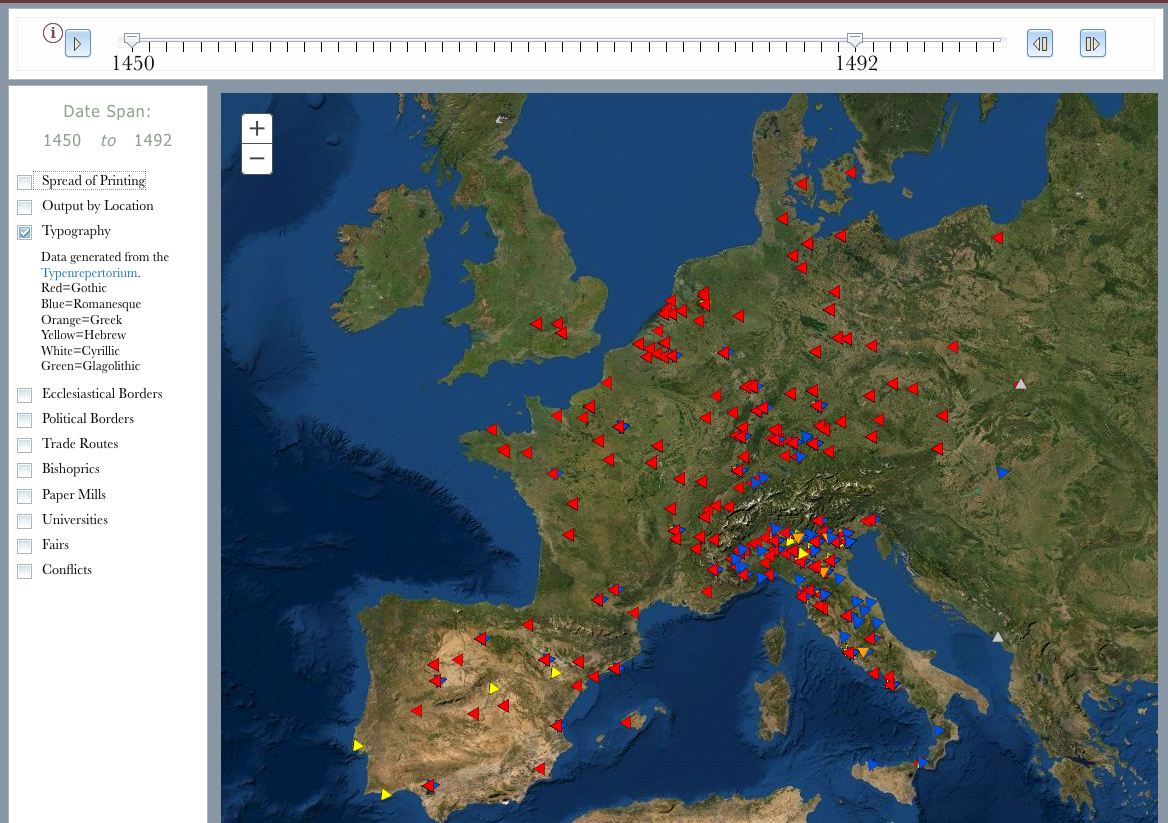Click the info icon beside the play button

click(53, 33)
